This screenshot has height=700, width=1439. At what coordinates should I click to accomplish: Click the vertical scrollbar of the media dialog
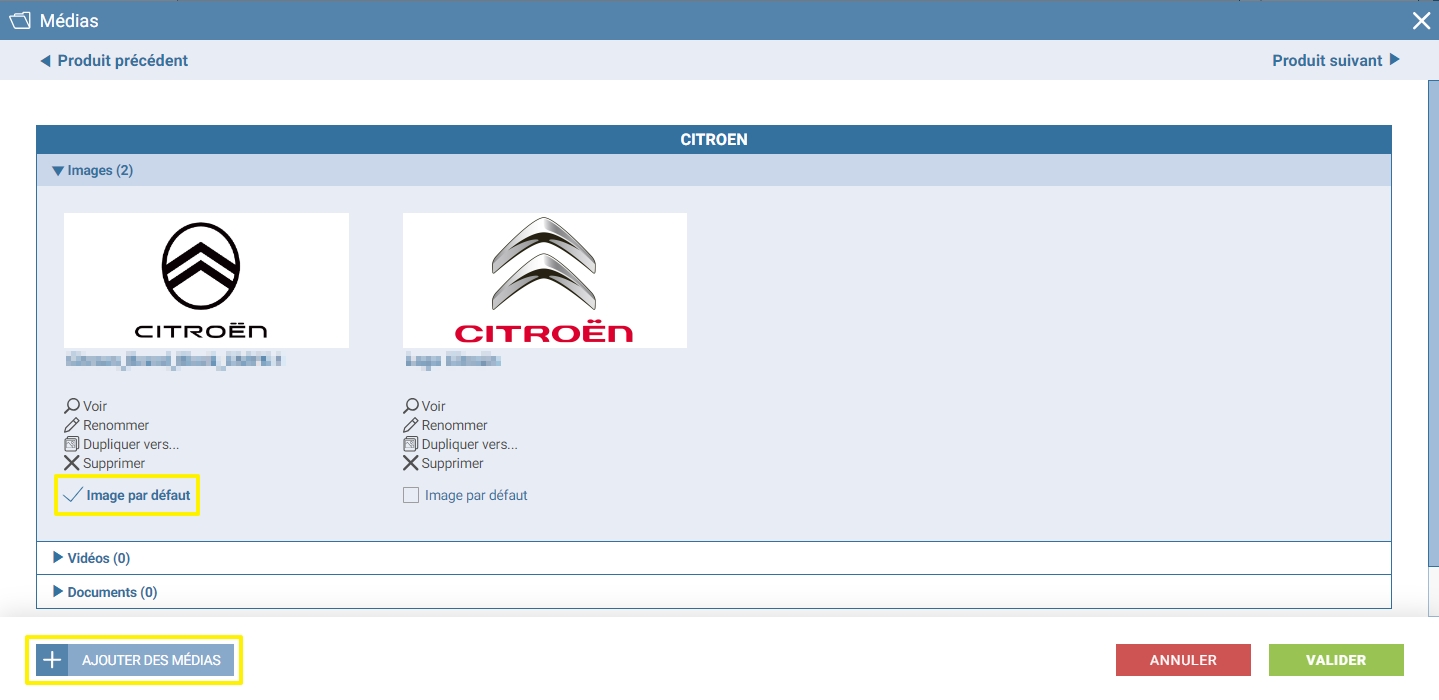click(1433, 325)
